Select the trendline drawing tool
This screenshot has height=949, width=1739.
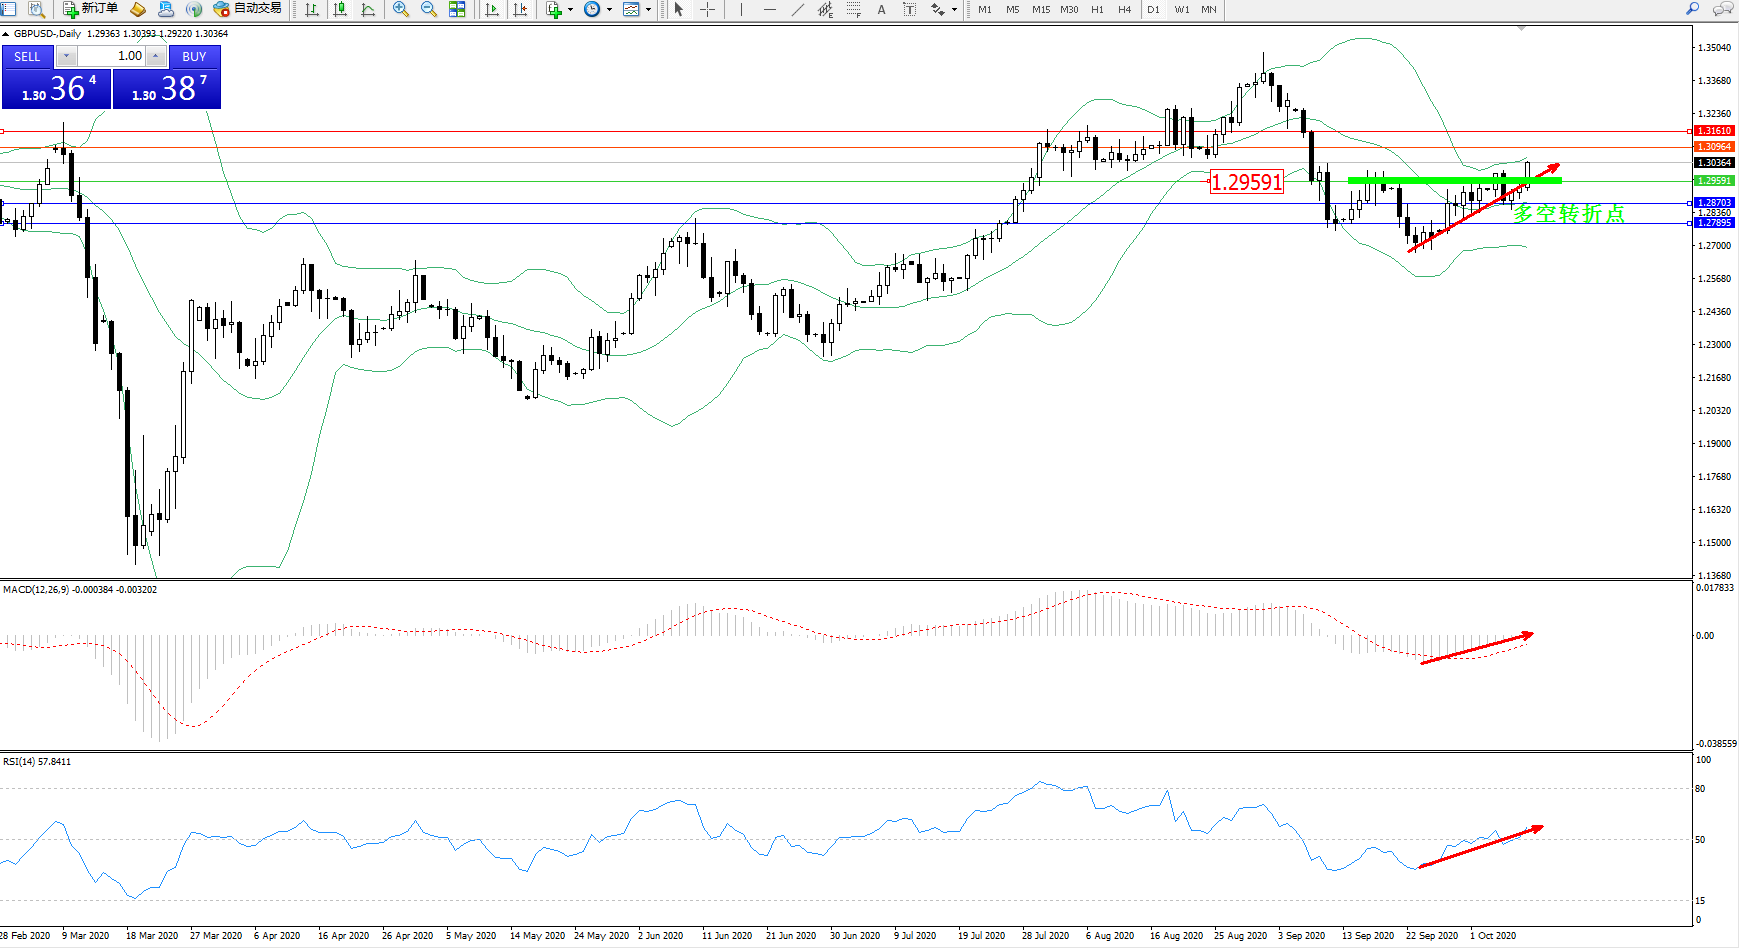[x=797, y=9]
